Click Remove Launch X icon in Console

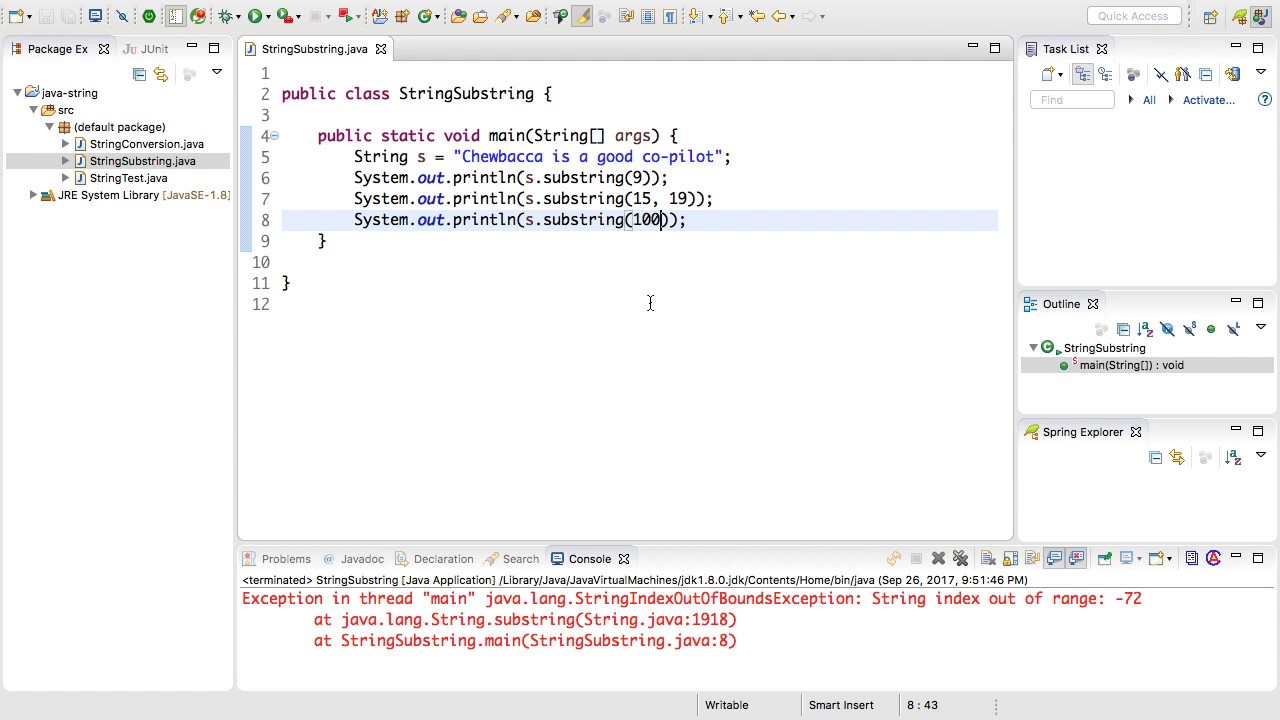point(938,558)
